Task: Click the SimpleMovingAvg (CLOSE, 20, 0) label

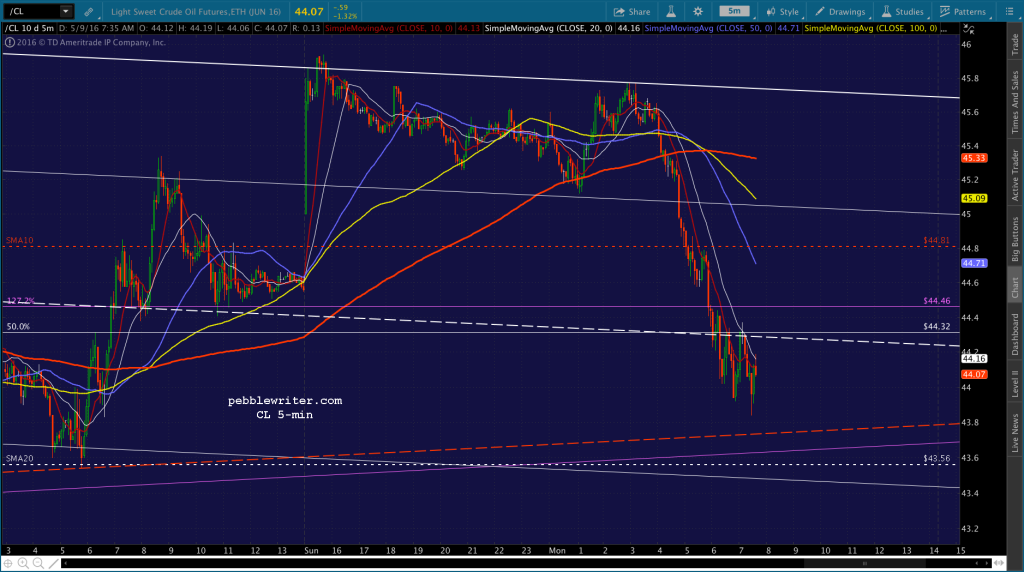Action: tap(549, 29)
